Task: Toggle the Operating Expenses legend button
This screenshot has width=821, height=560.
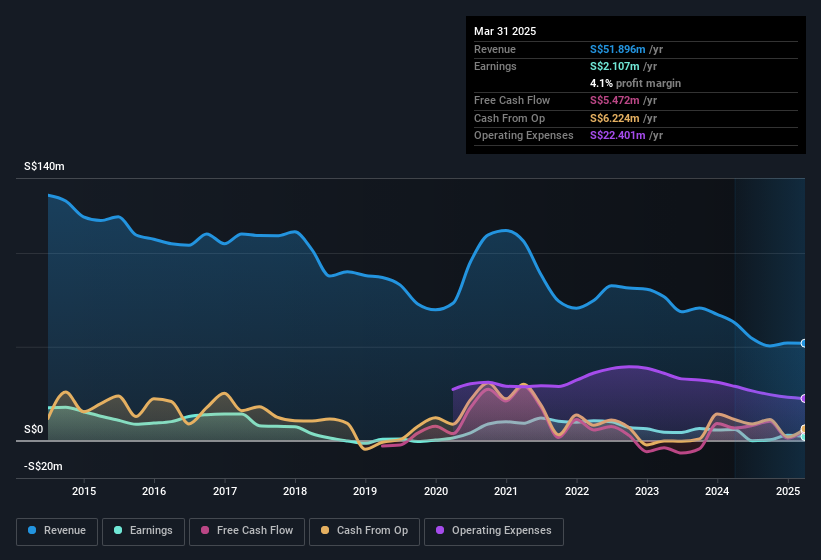Action: point(494,531)
